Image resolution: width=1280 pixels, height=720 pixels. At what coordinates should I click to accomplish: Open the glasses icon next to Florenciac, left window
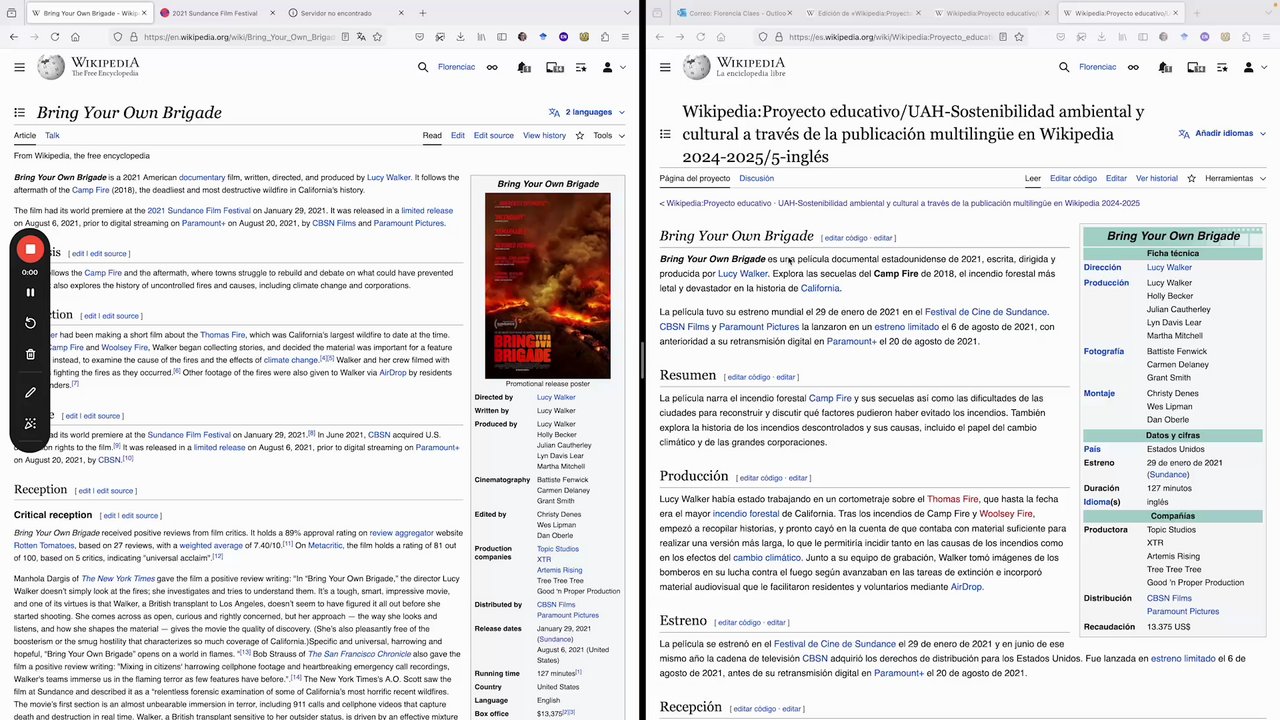(492, 67)
